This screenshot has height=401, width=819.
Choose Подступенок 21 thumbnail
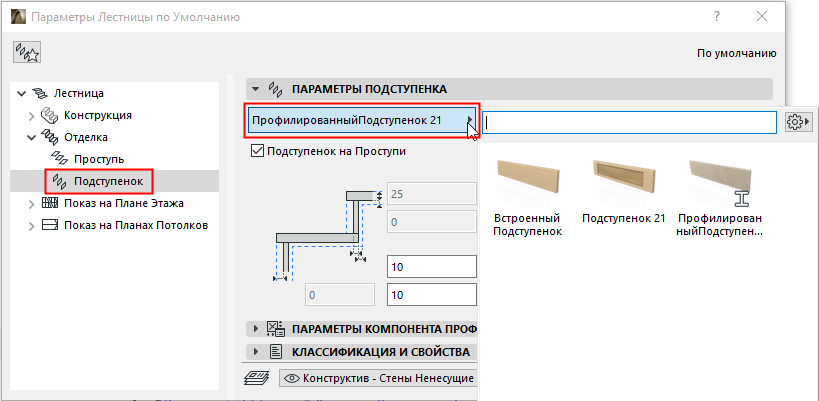(x=624, y=192)
